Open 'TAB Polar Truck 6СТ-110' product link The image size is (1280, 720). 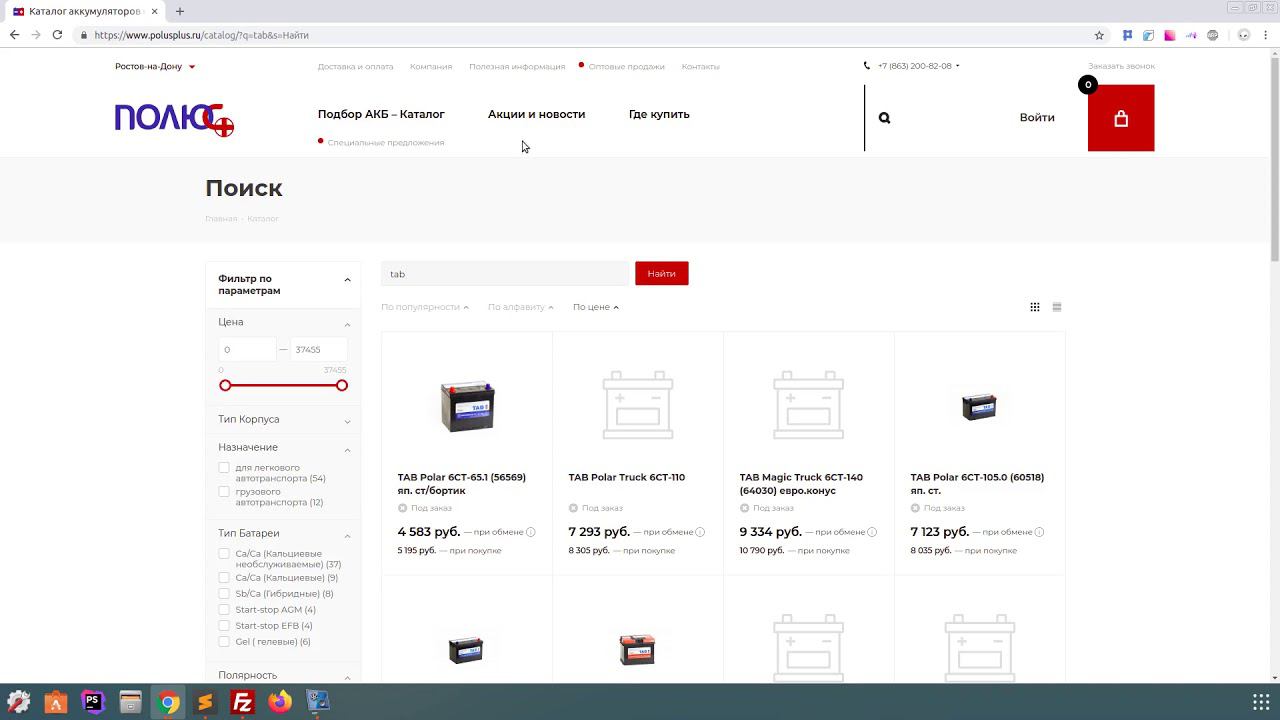coord(627,477)
